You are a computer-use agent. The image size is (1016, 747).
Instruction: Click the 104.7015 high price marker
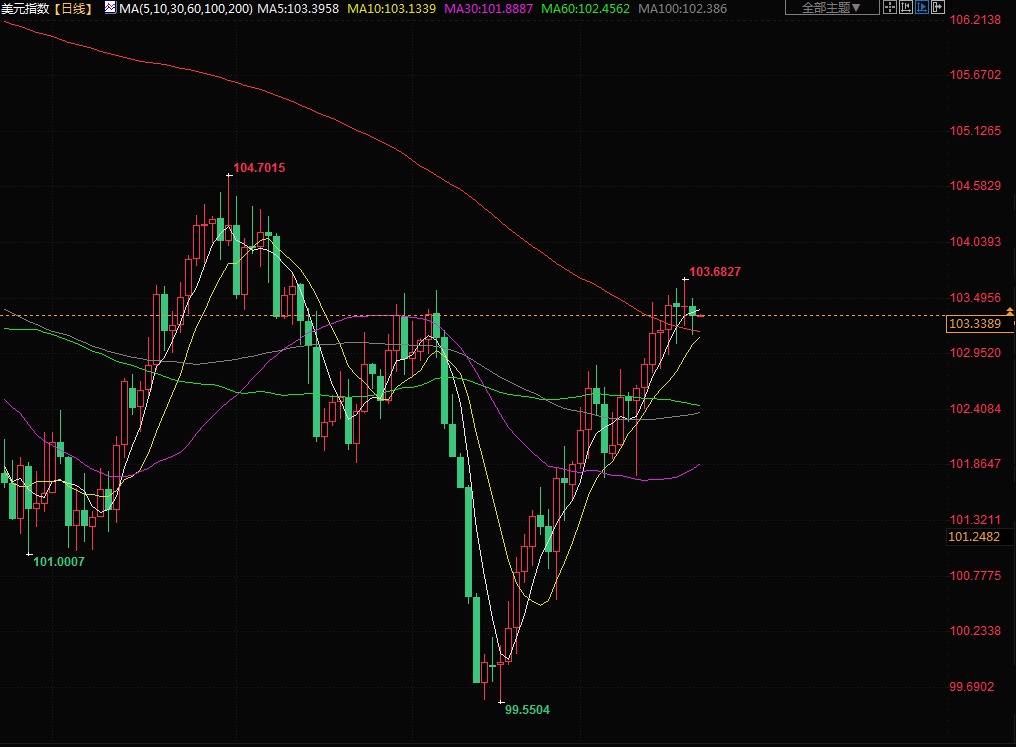coord(259,168)
